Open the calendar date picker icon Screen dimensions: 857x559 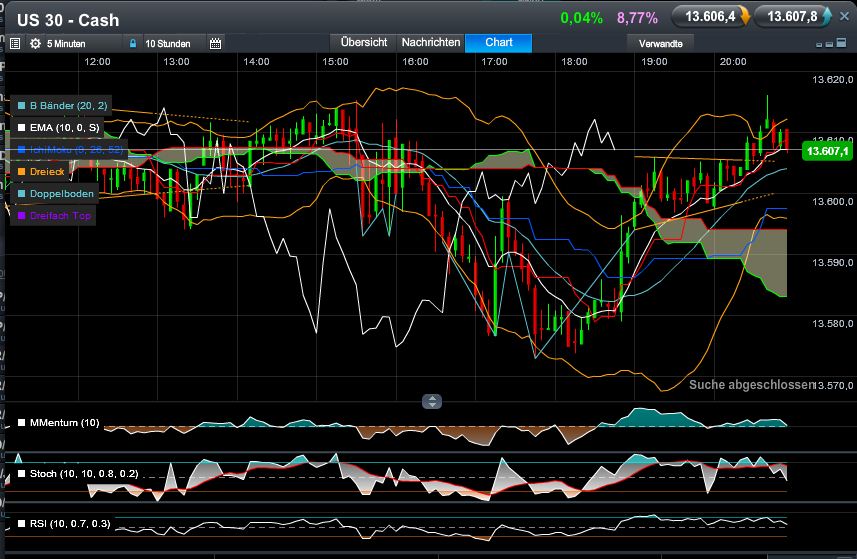click(x=215, y=44)
